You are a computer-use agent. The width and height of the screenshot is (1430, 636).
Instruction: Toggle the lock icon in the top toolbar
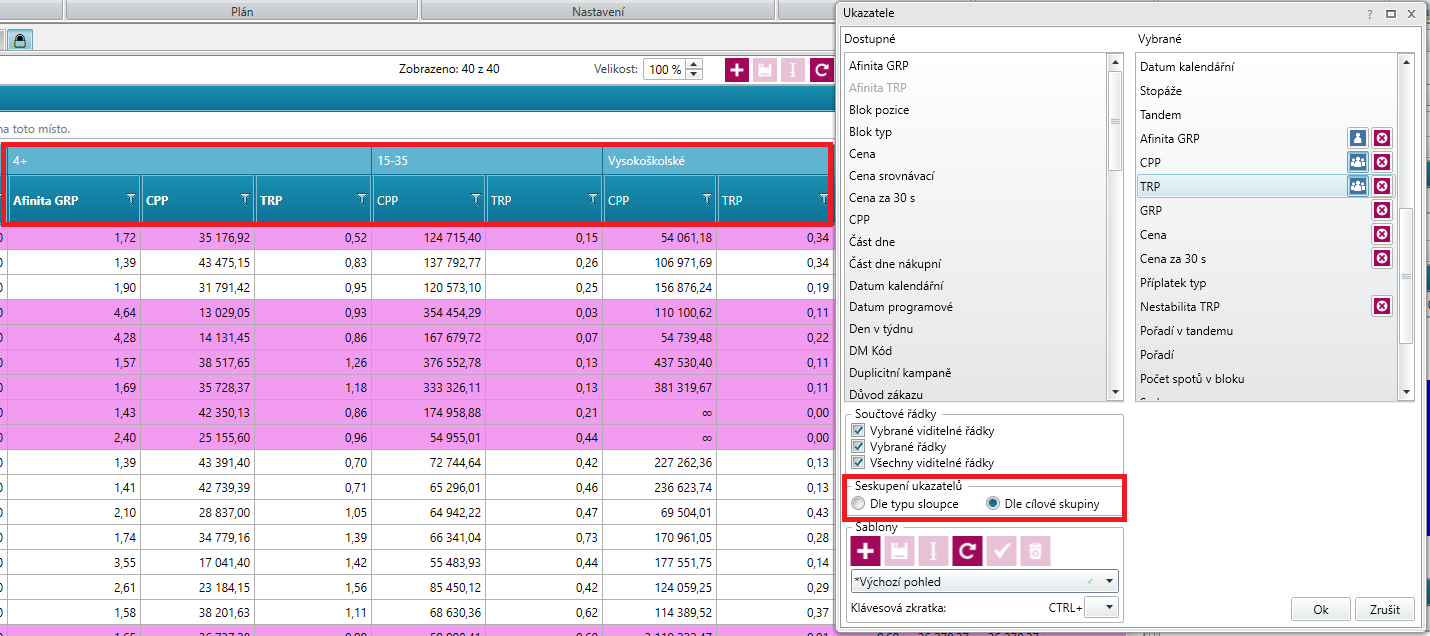tap(21, 40)
